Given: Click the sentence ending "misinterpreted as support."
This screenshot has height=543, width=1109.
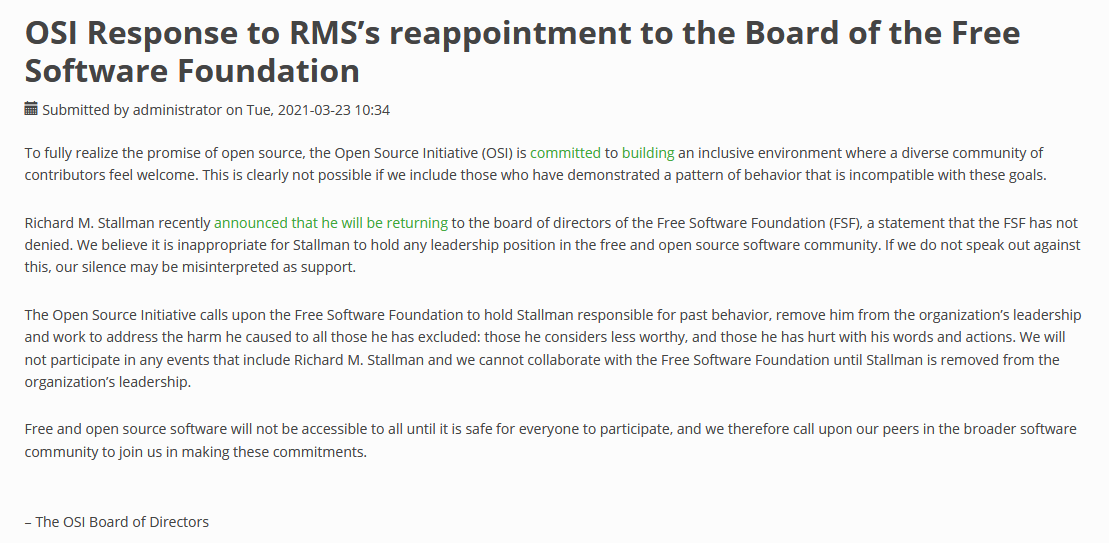Looking at the screenshot, I should tap(190, 267).
